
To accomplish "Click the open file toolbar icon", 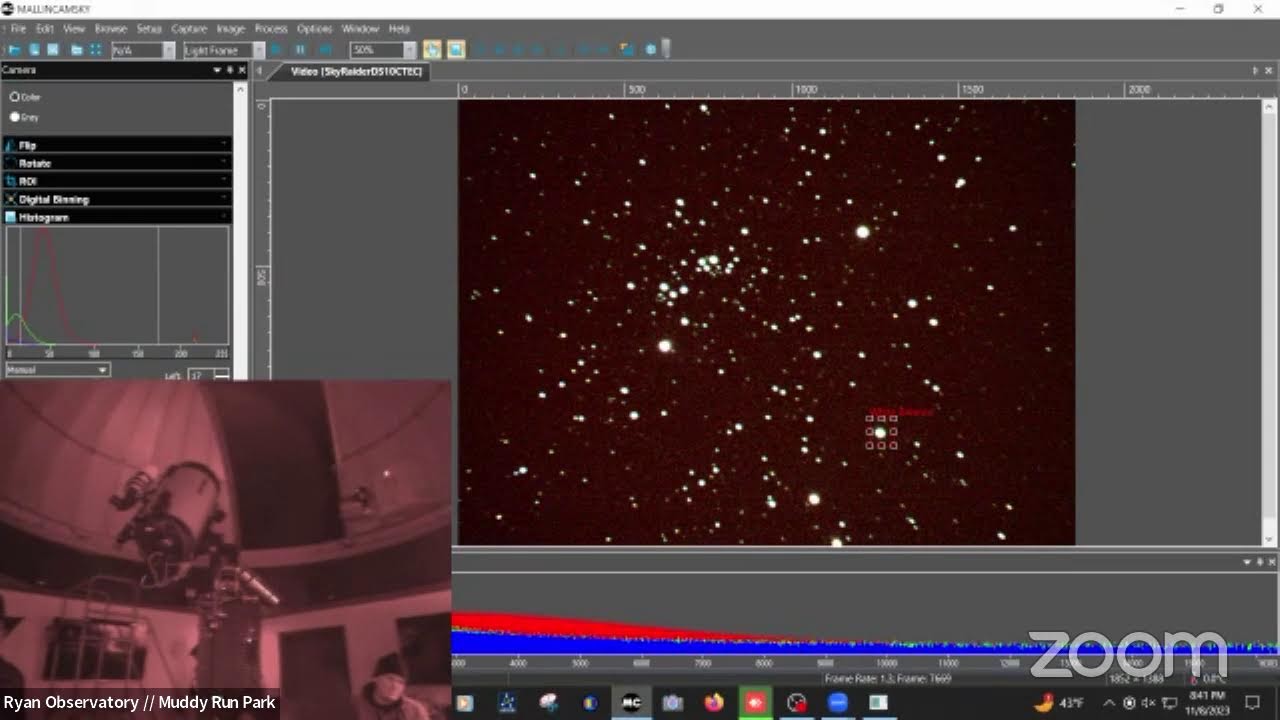I will tap(14, 49).
